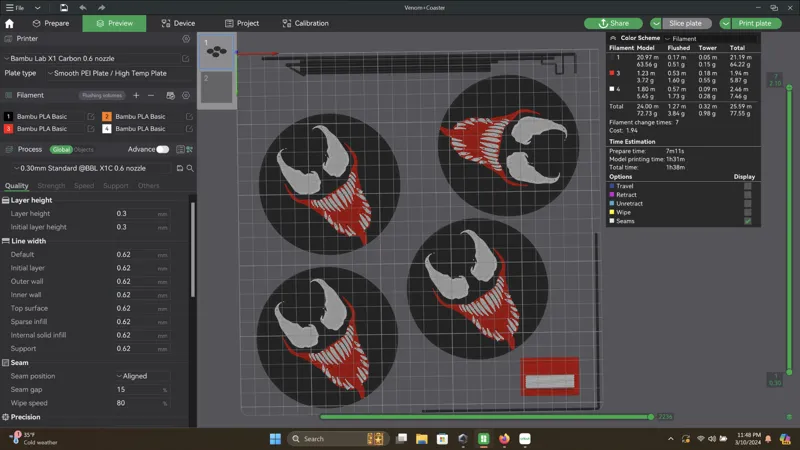Click AMS filament sync icon

(x=170, y=95)
